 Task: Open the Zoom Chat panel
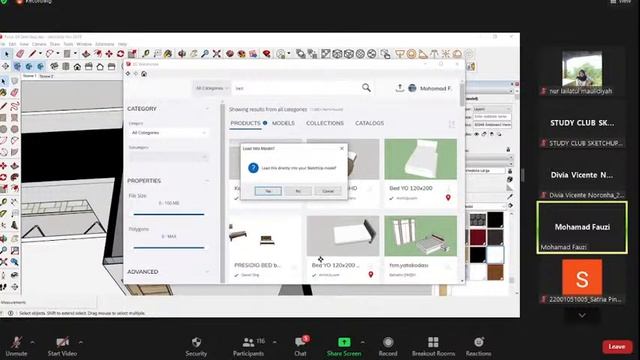click(x=300, y=346)
